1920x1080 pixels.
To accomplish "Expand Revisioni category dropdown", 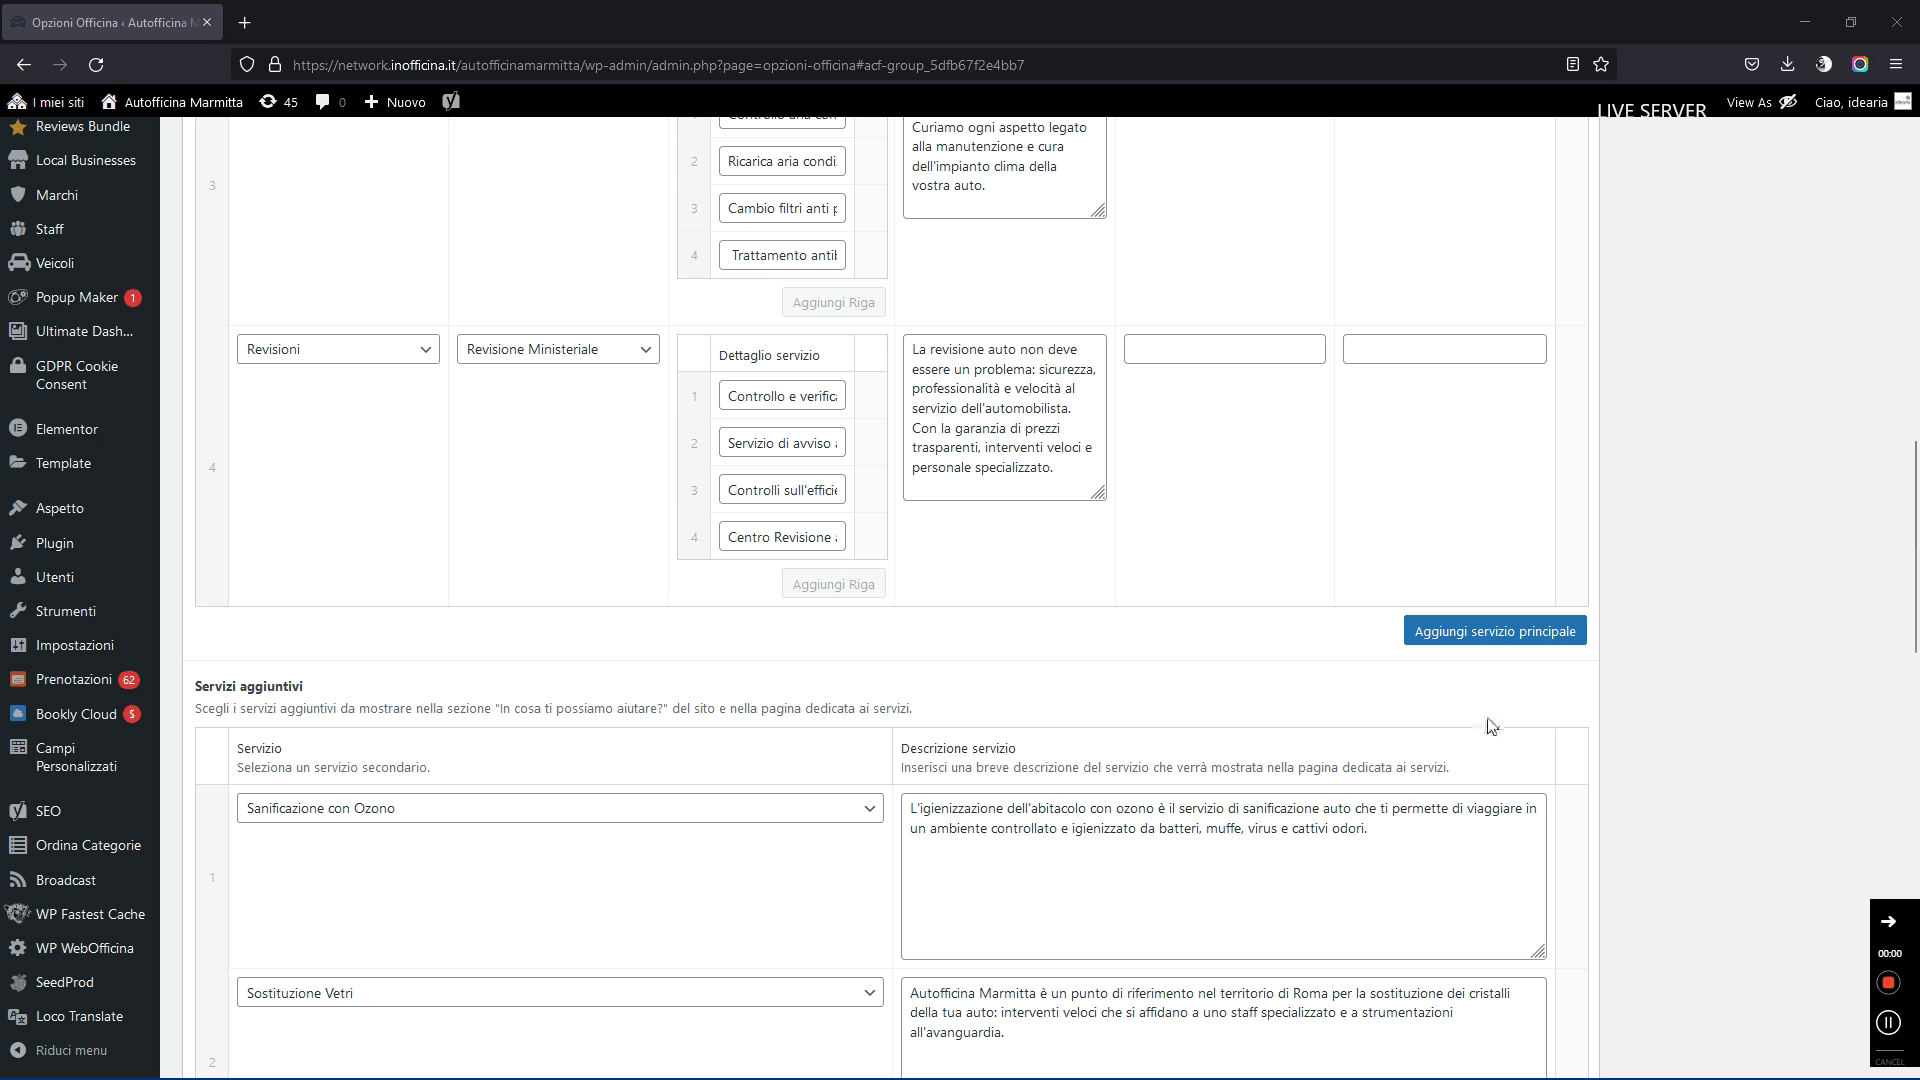I will tap(338, 349).
